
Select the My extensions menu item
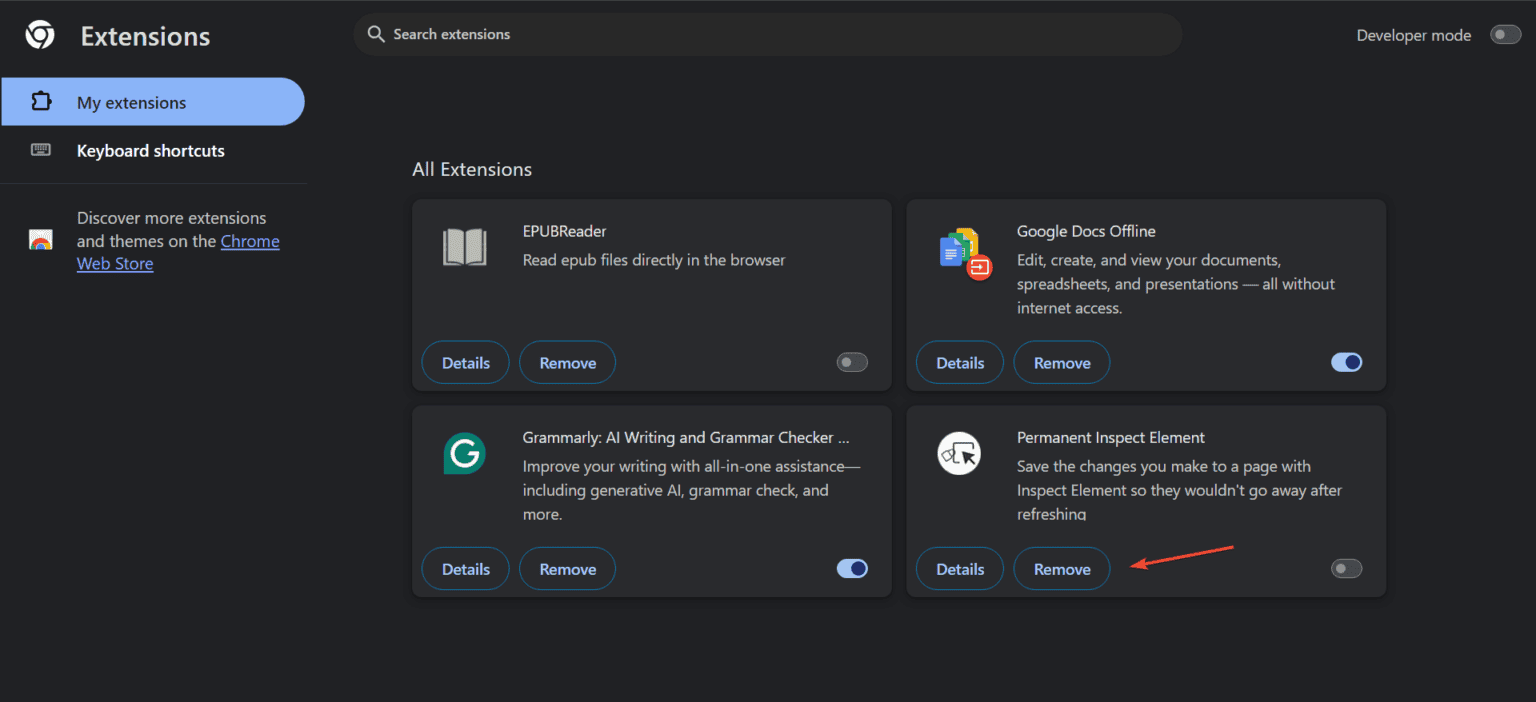pyautogui.click(x=152, y=102)
